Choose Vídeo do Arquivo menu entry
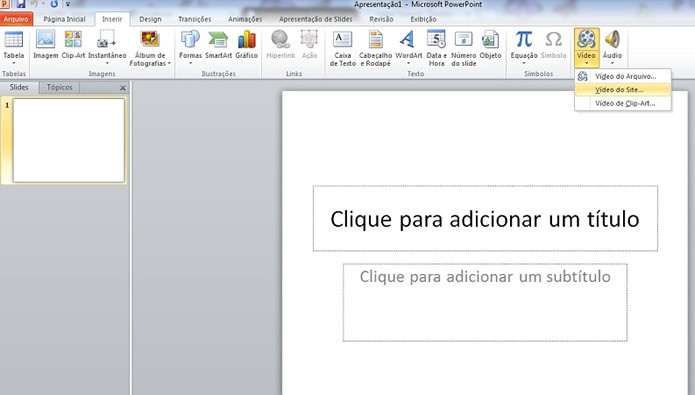The image size is (695, 395). pos(623,76)
